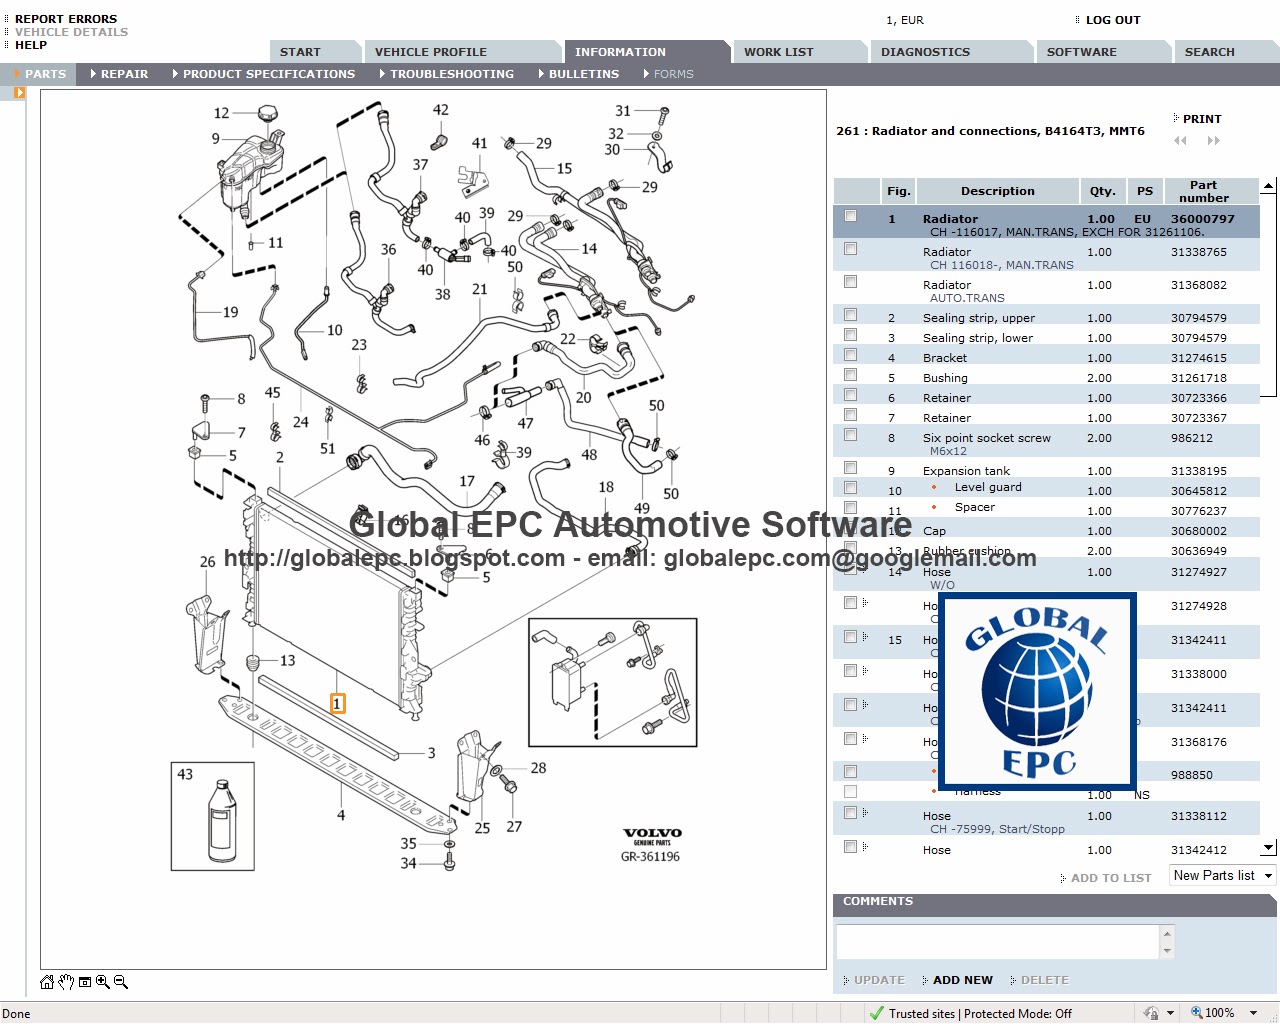1280x1024 pixels.
Task: Zoom out of the diagram with magnifier minus
Action: pos(121,982)
